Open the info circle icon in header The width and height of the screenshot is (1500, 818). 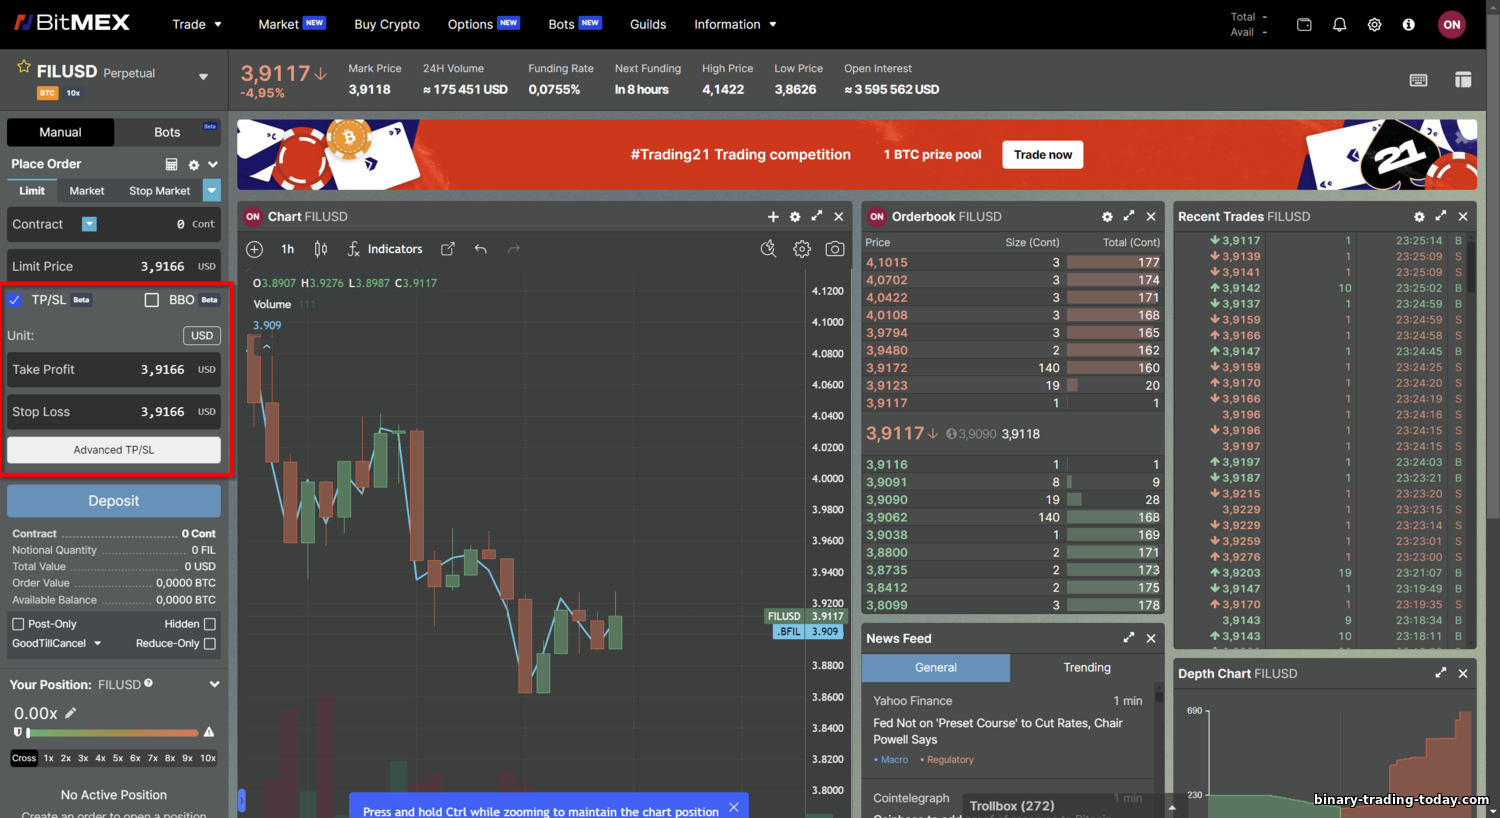tap(1408, 25)
